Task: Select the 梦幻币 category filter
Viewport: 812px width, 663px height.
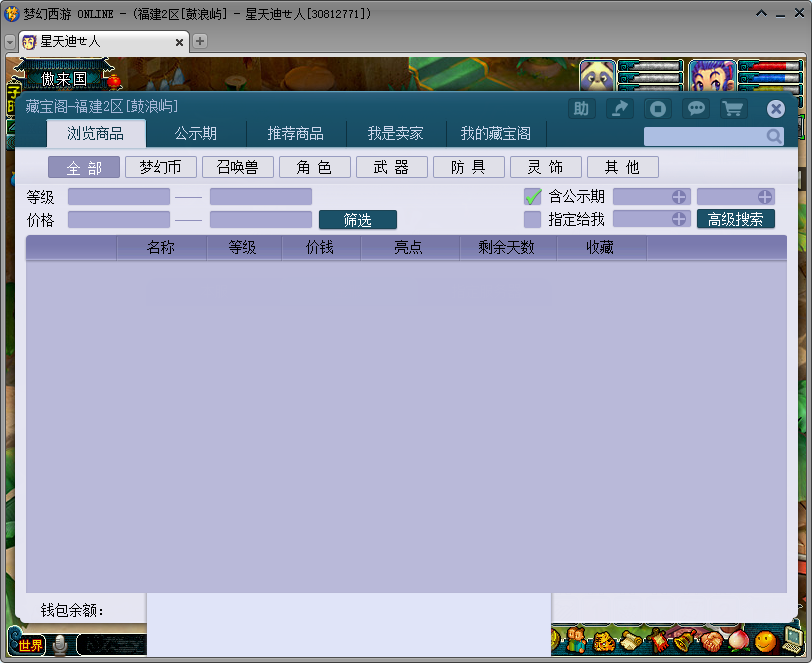Action: coord(161,167)
